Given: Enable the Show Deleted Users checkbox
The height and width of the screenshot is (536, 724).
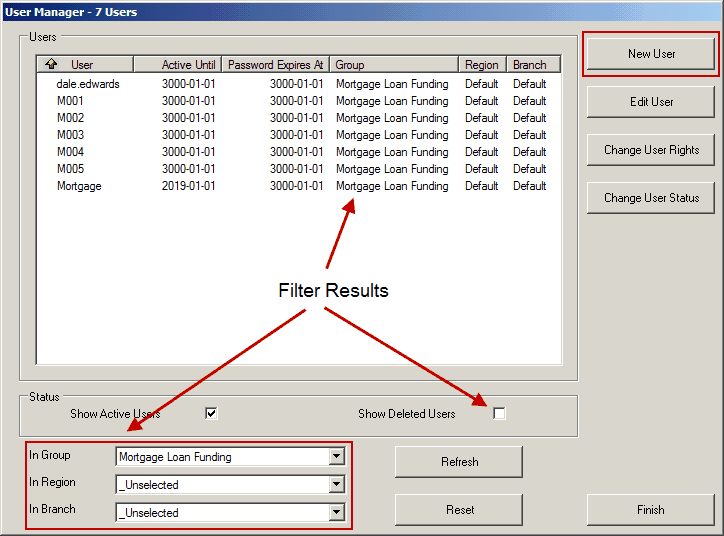Looking at the screenshot, I should pos(499,413).
